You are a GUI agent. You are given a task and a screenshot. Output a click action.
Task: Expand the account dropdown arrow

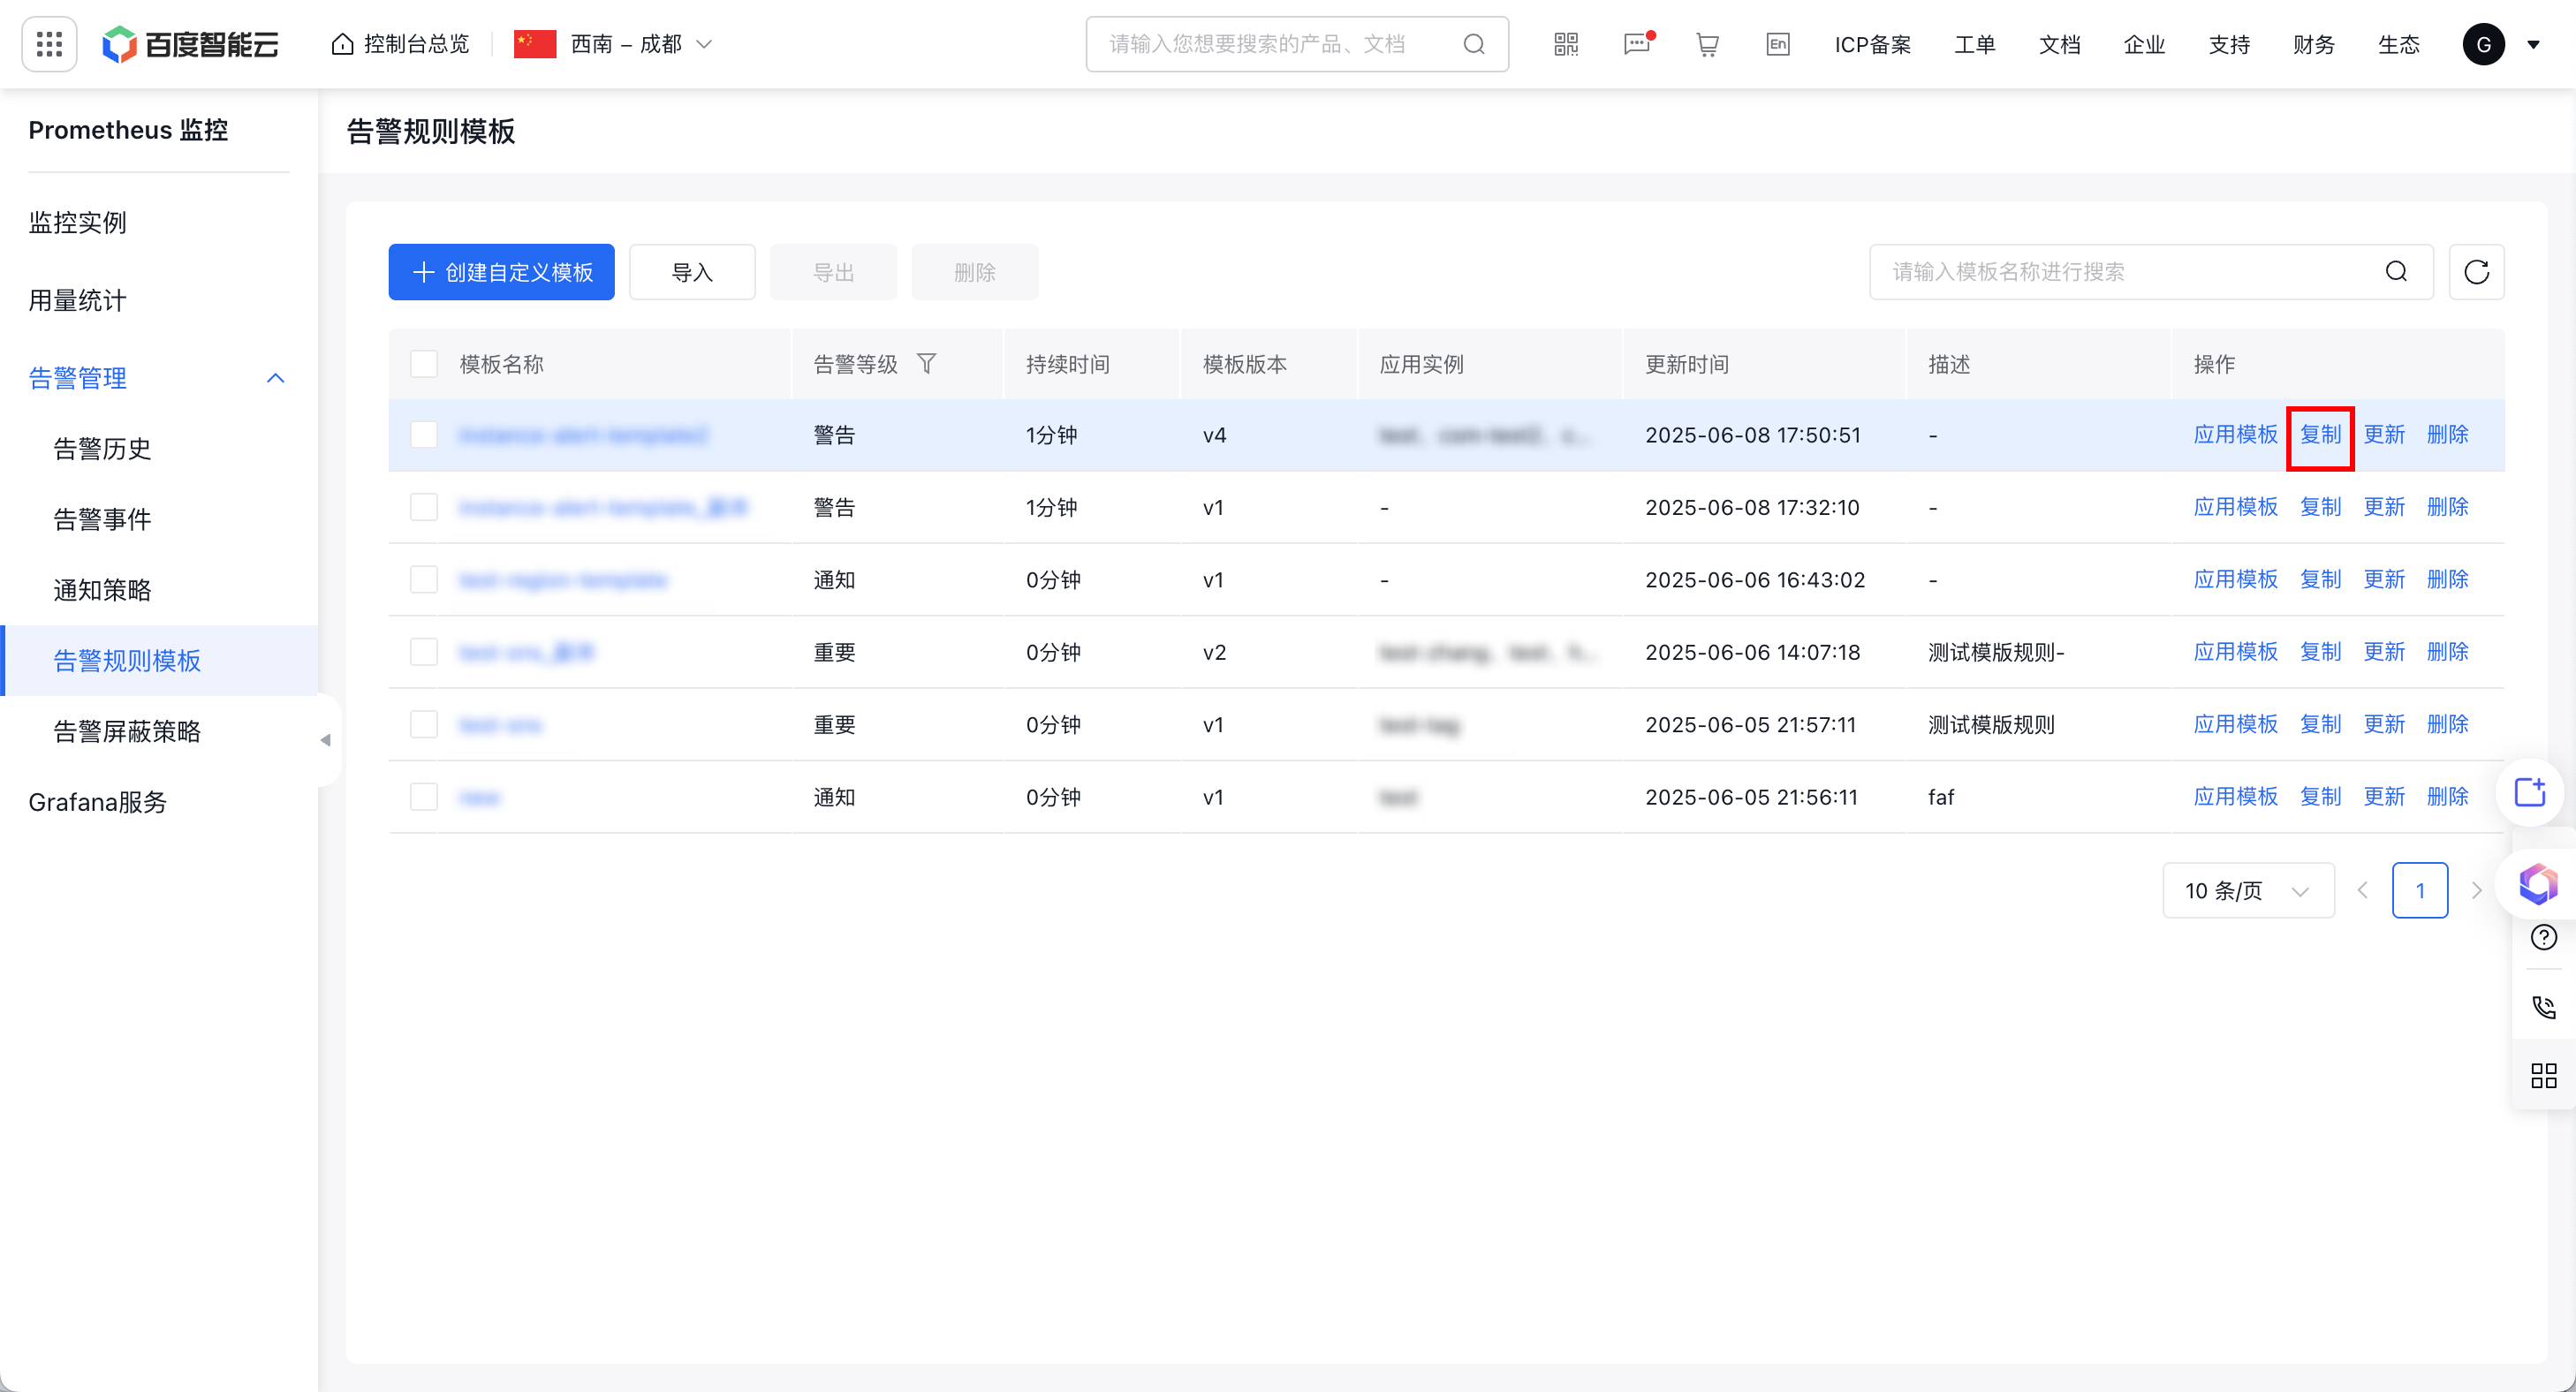coord(2533,44)
